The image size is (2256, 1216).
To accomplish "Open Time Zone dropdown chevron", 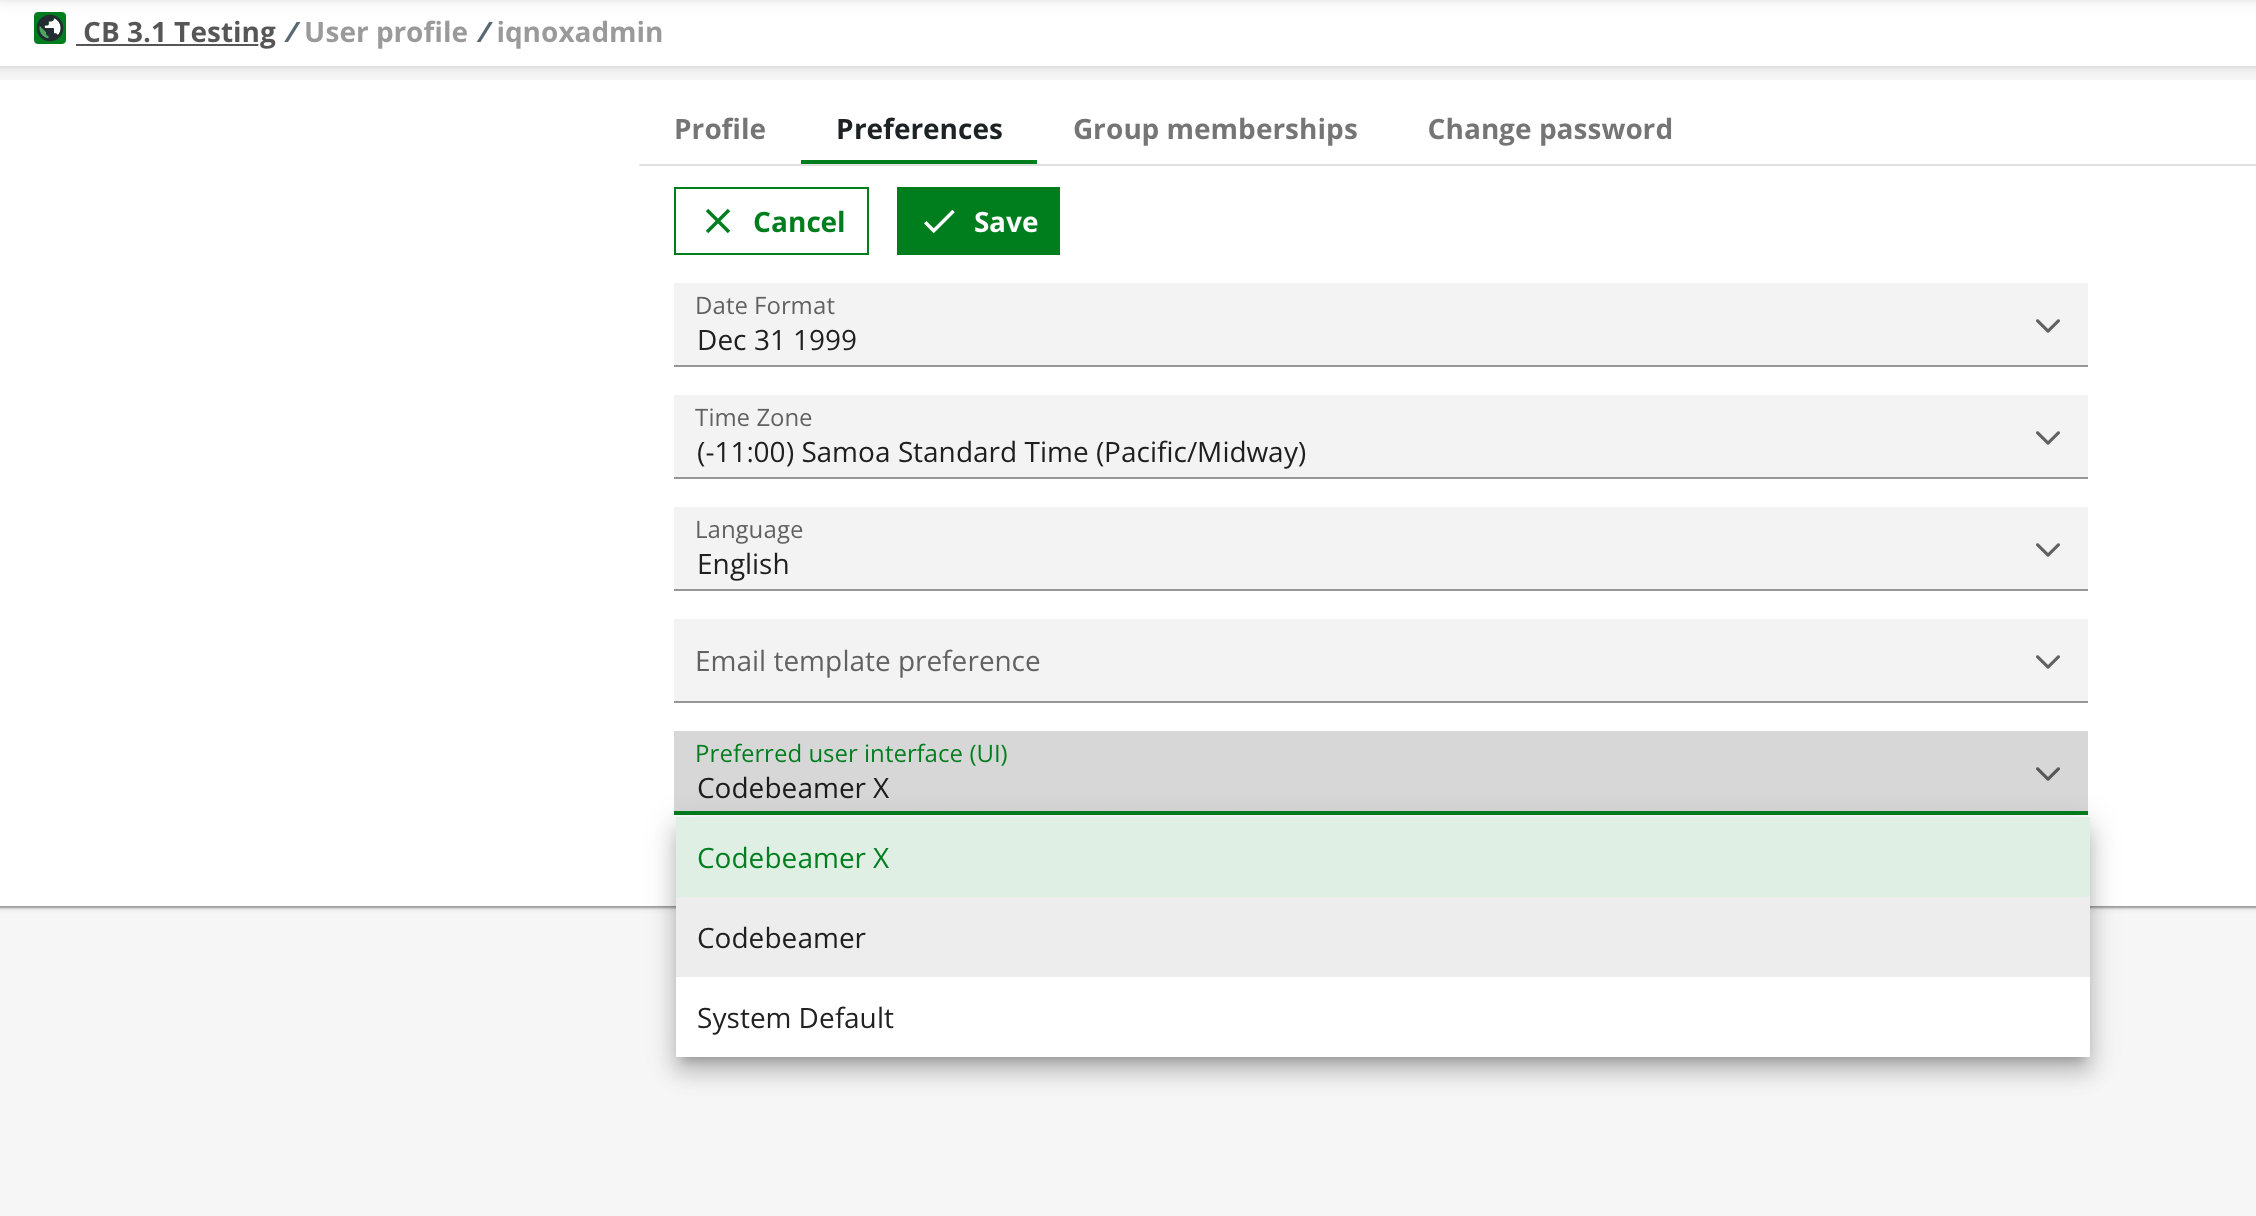I will [2047, 438].
